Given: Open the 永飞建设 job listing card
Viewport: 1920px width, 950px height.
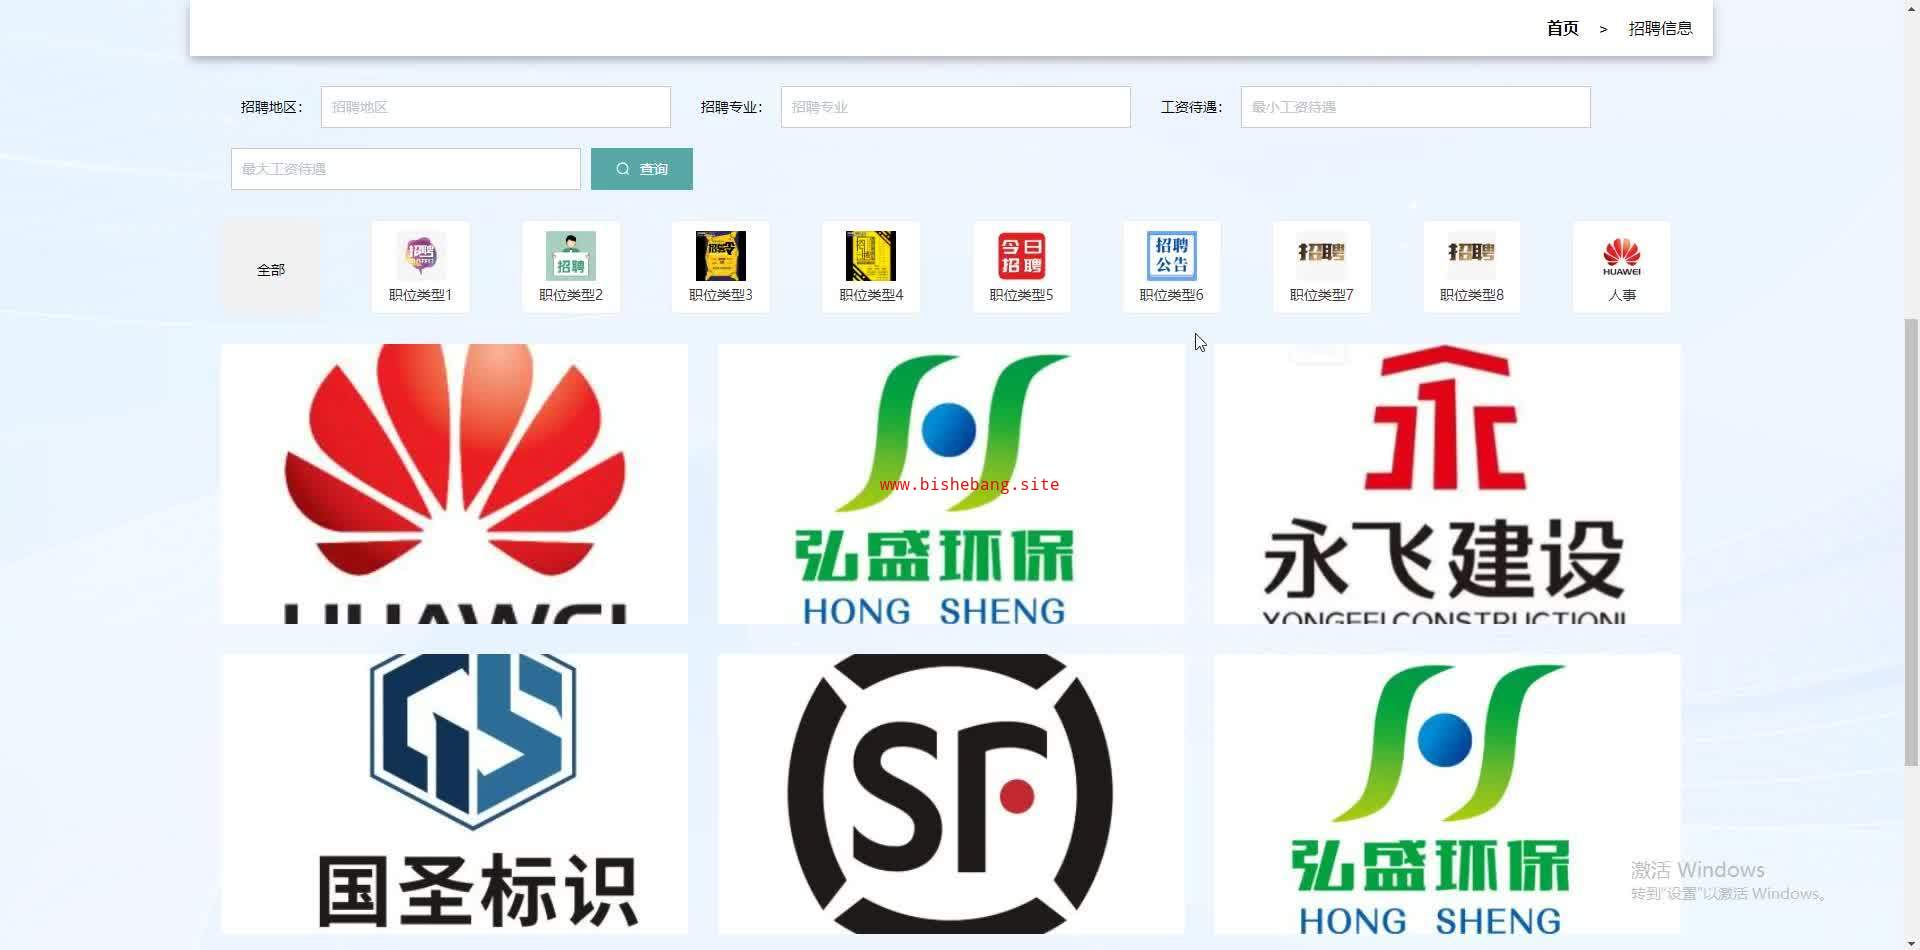Looking at the screenshot, I should [1448, 484].
